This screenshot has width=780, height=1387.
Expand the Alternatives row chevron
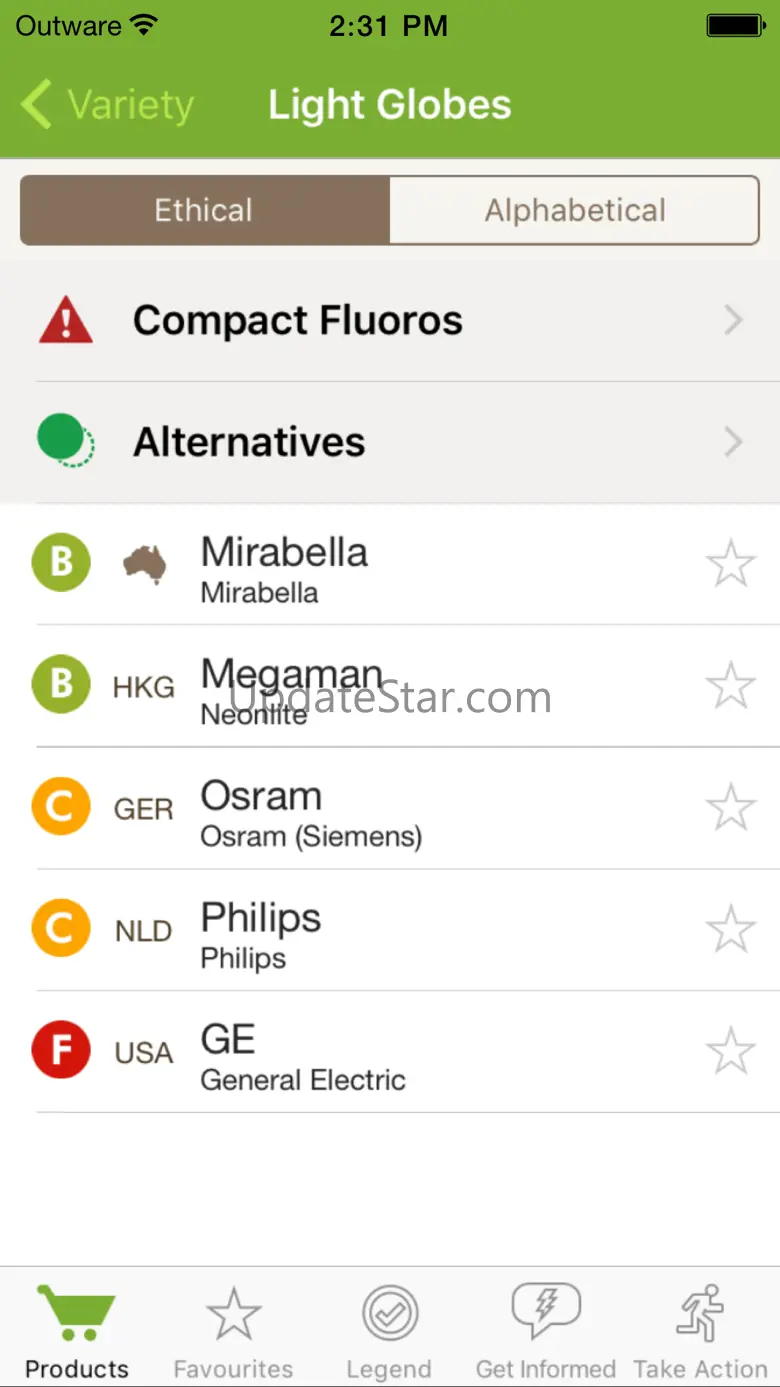click(x=734, y=442)
